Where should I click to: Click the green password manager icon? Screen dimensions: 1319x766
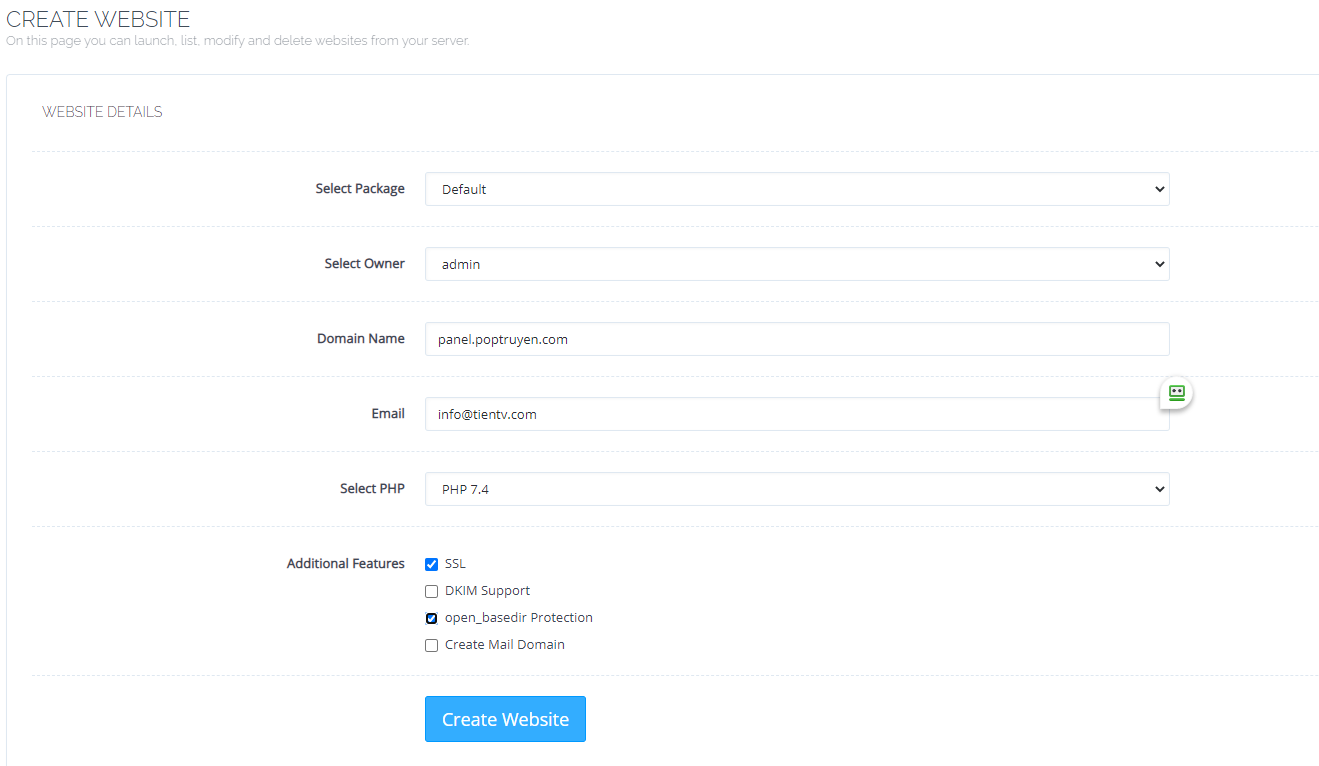pos(1176,394)
